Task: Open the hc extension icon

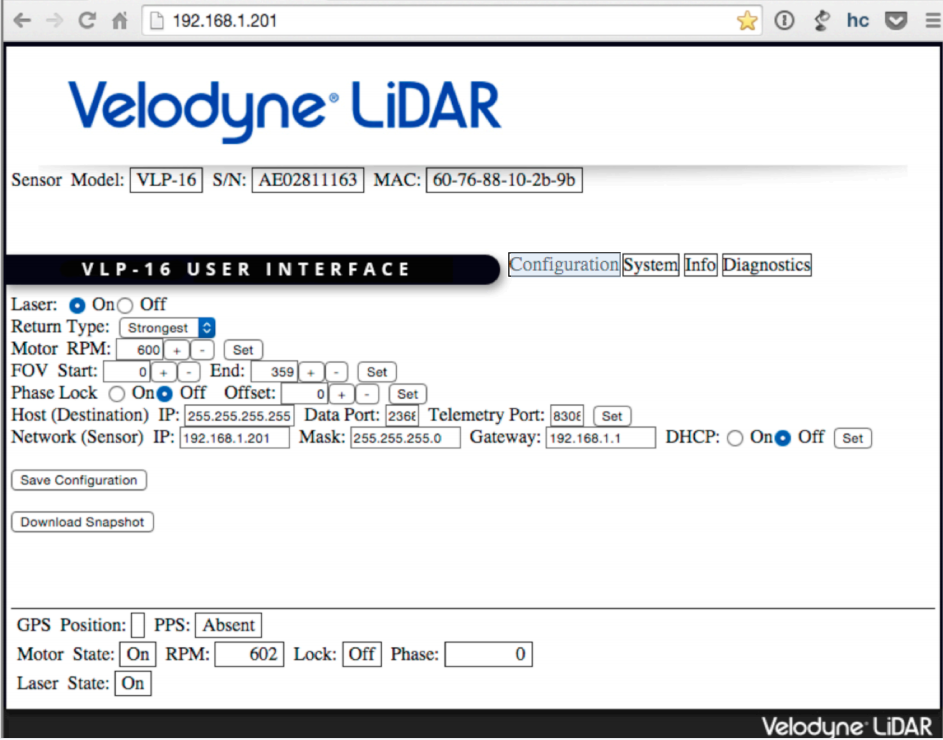Action: click(858, 20)
